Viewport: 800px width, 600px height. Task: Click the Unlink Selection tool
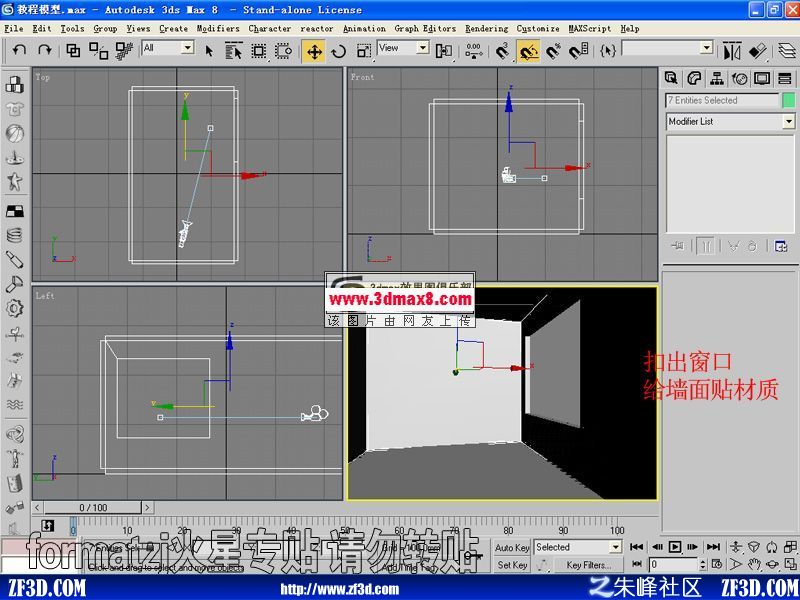pyautogui.click(x=98, y=50)
